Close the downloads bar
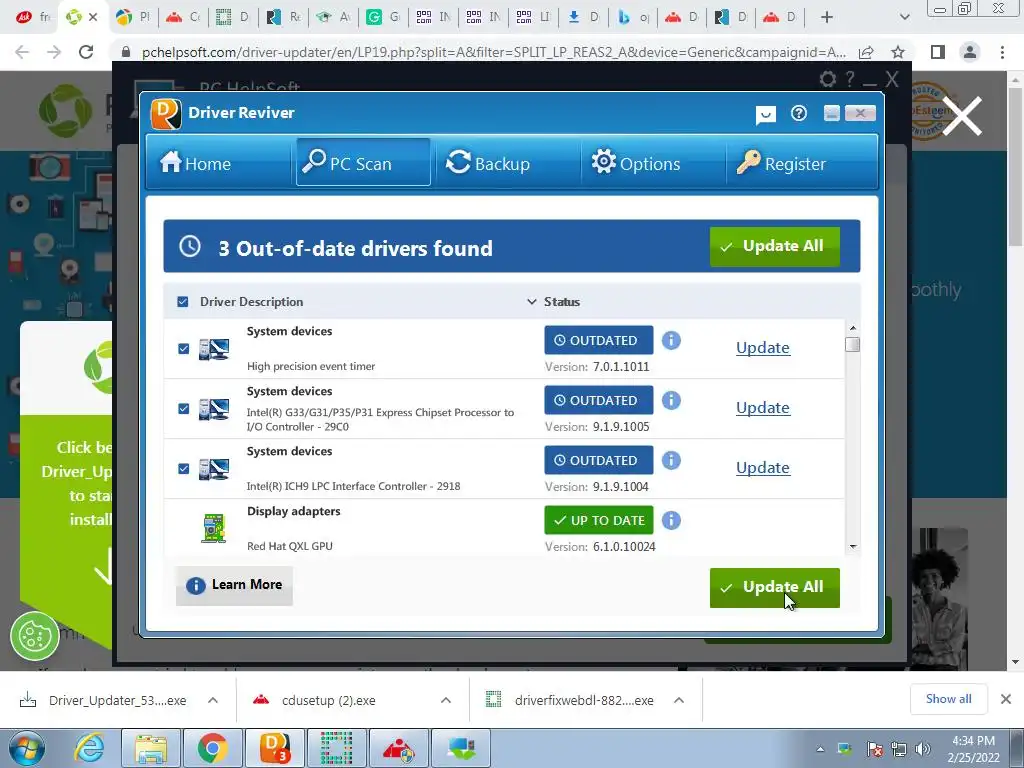 1006,699
